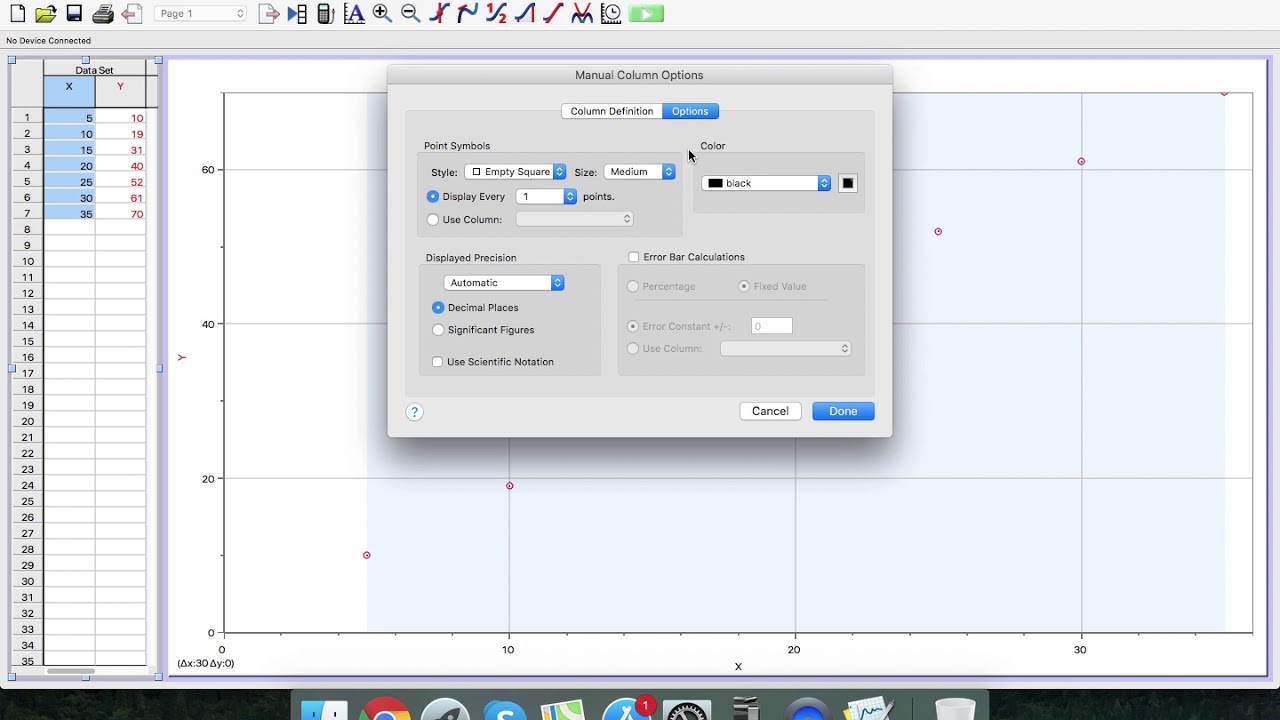Open the Automatic precision dropdown
The width and height of the screenshot is (1280, 720).
coord(504,283)
